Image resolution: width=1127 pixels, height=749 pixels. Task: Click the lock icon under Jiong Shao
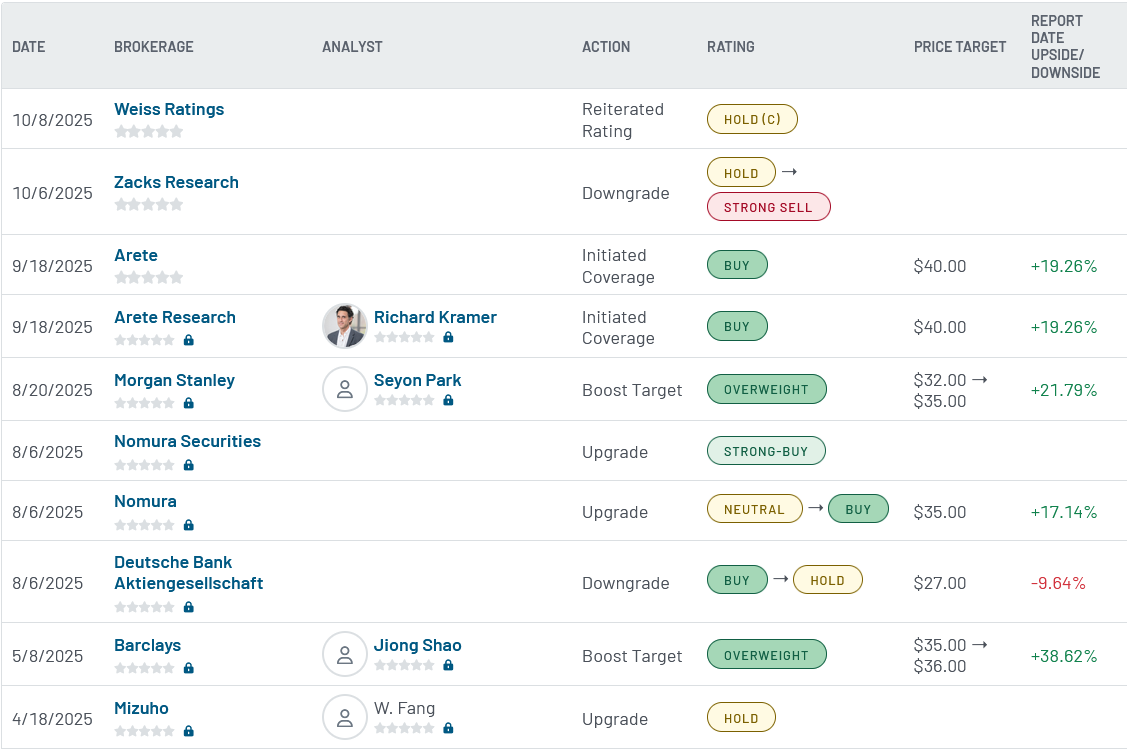pos(448,666)
